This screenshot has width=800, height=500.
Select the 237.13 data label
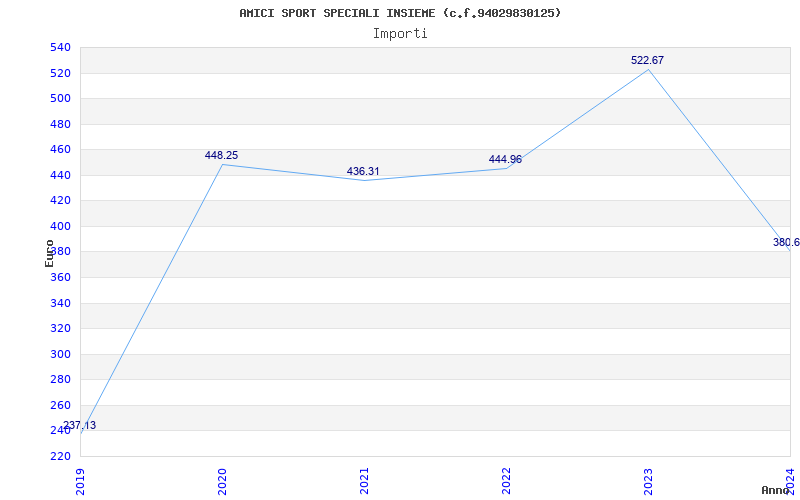coord(80,425)
